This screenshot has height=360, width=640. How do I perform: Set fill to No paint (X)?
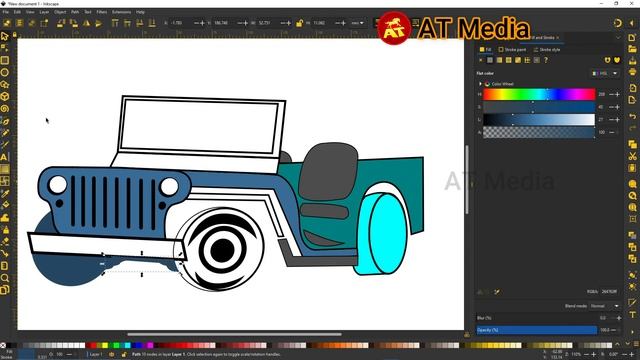click(480, 60)
